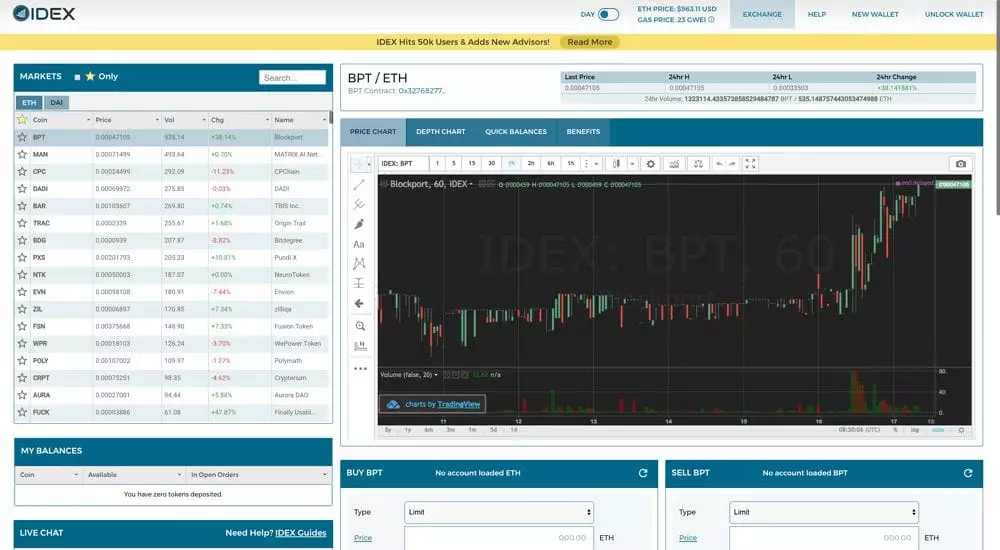Image resolution: width=1000 pixels, height=550 pixels.
Task: Open the IDEX Guides link
Action: click(x=301, y=533)
